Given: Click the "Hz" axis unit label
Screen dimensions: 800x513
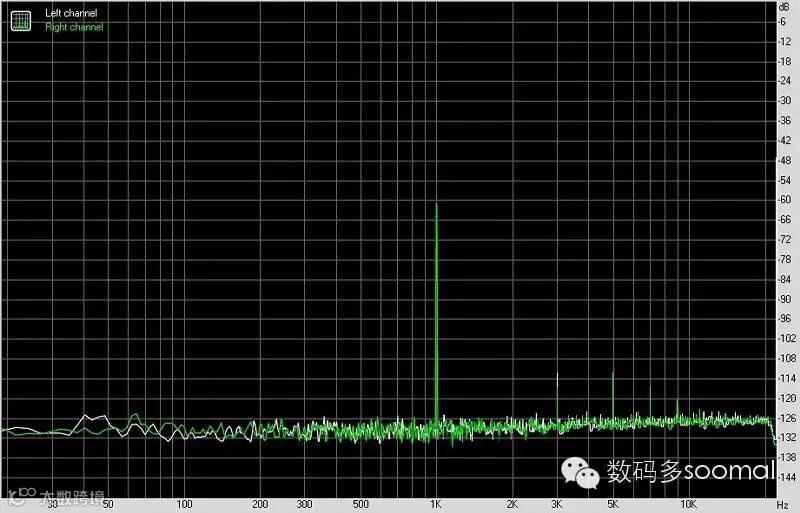Looking at the screenshot, I should [x=783, y=505].
